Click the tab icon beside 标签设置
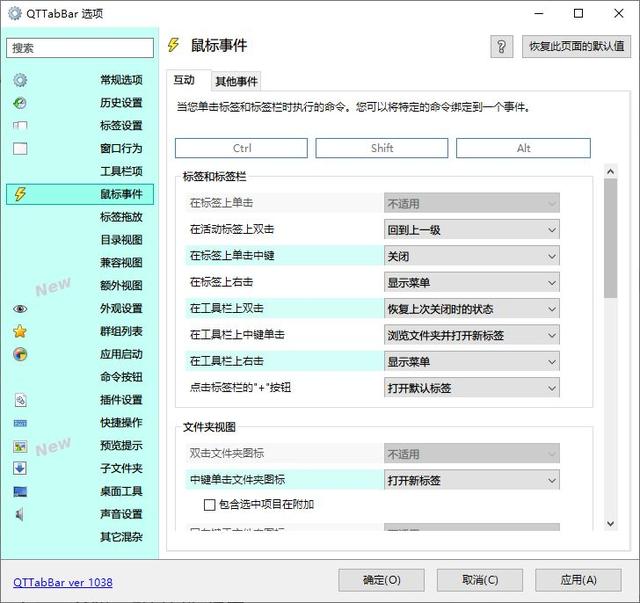 click(20, 125)
